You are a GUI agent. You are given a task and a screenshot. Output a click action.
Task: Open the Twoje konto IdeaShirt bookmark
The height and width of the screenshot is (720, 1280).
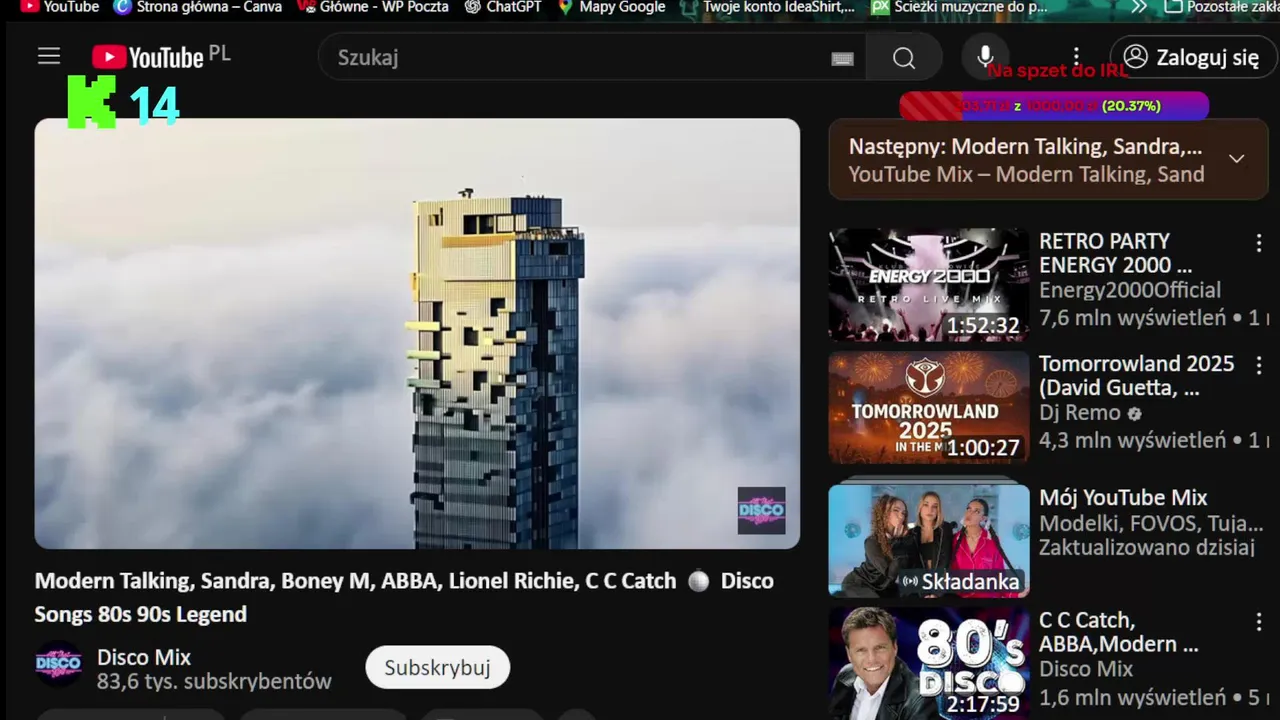pos(768,7)
